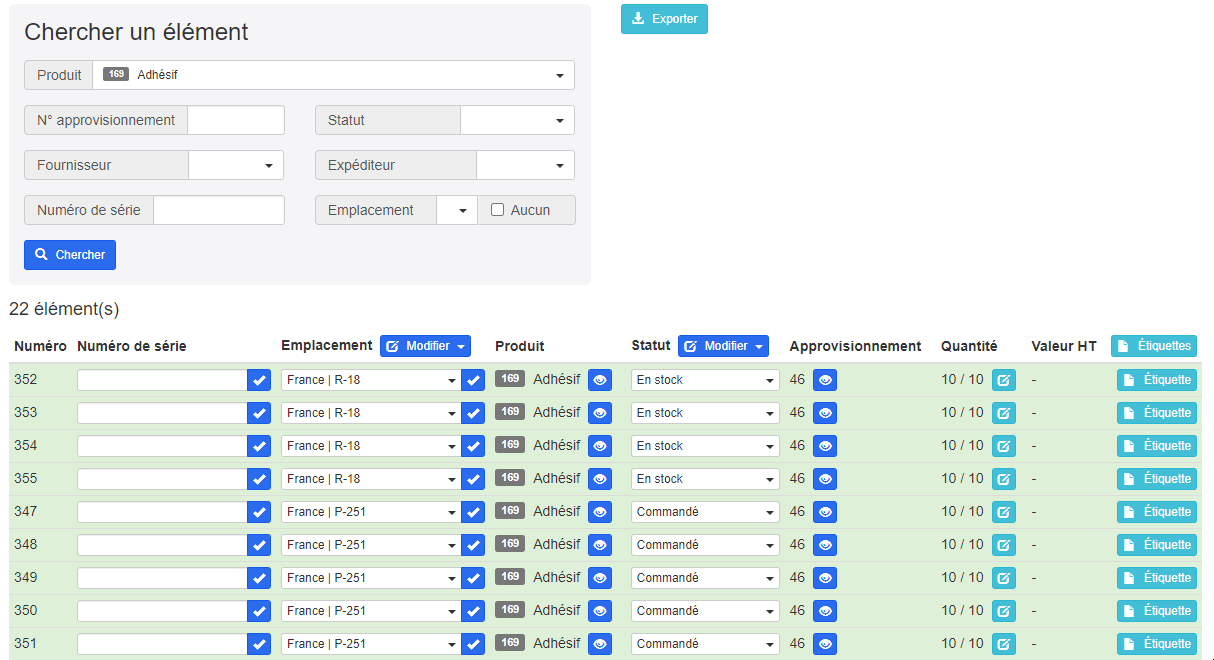Viewport: 1214px width, 660px height.
Task: Edit quantity 10 / 10 for row 353
Action: pos(1003,413)
